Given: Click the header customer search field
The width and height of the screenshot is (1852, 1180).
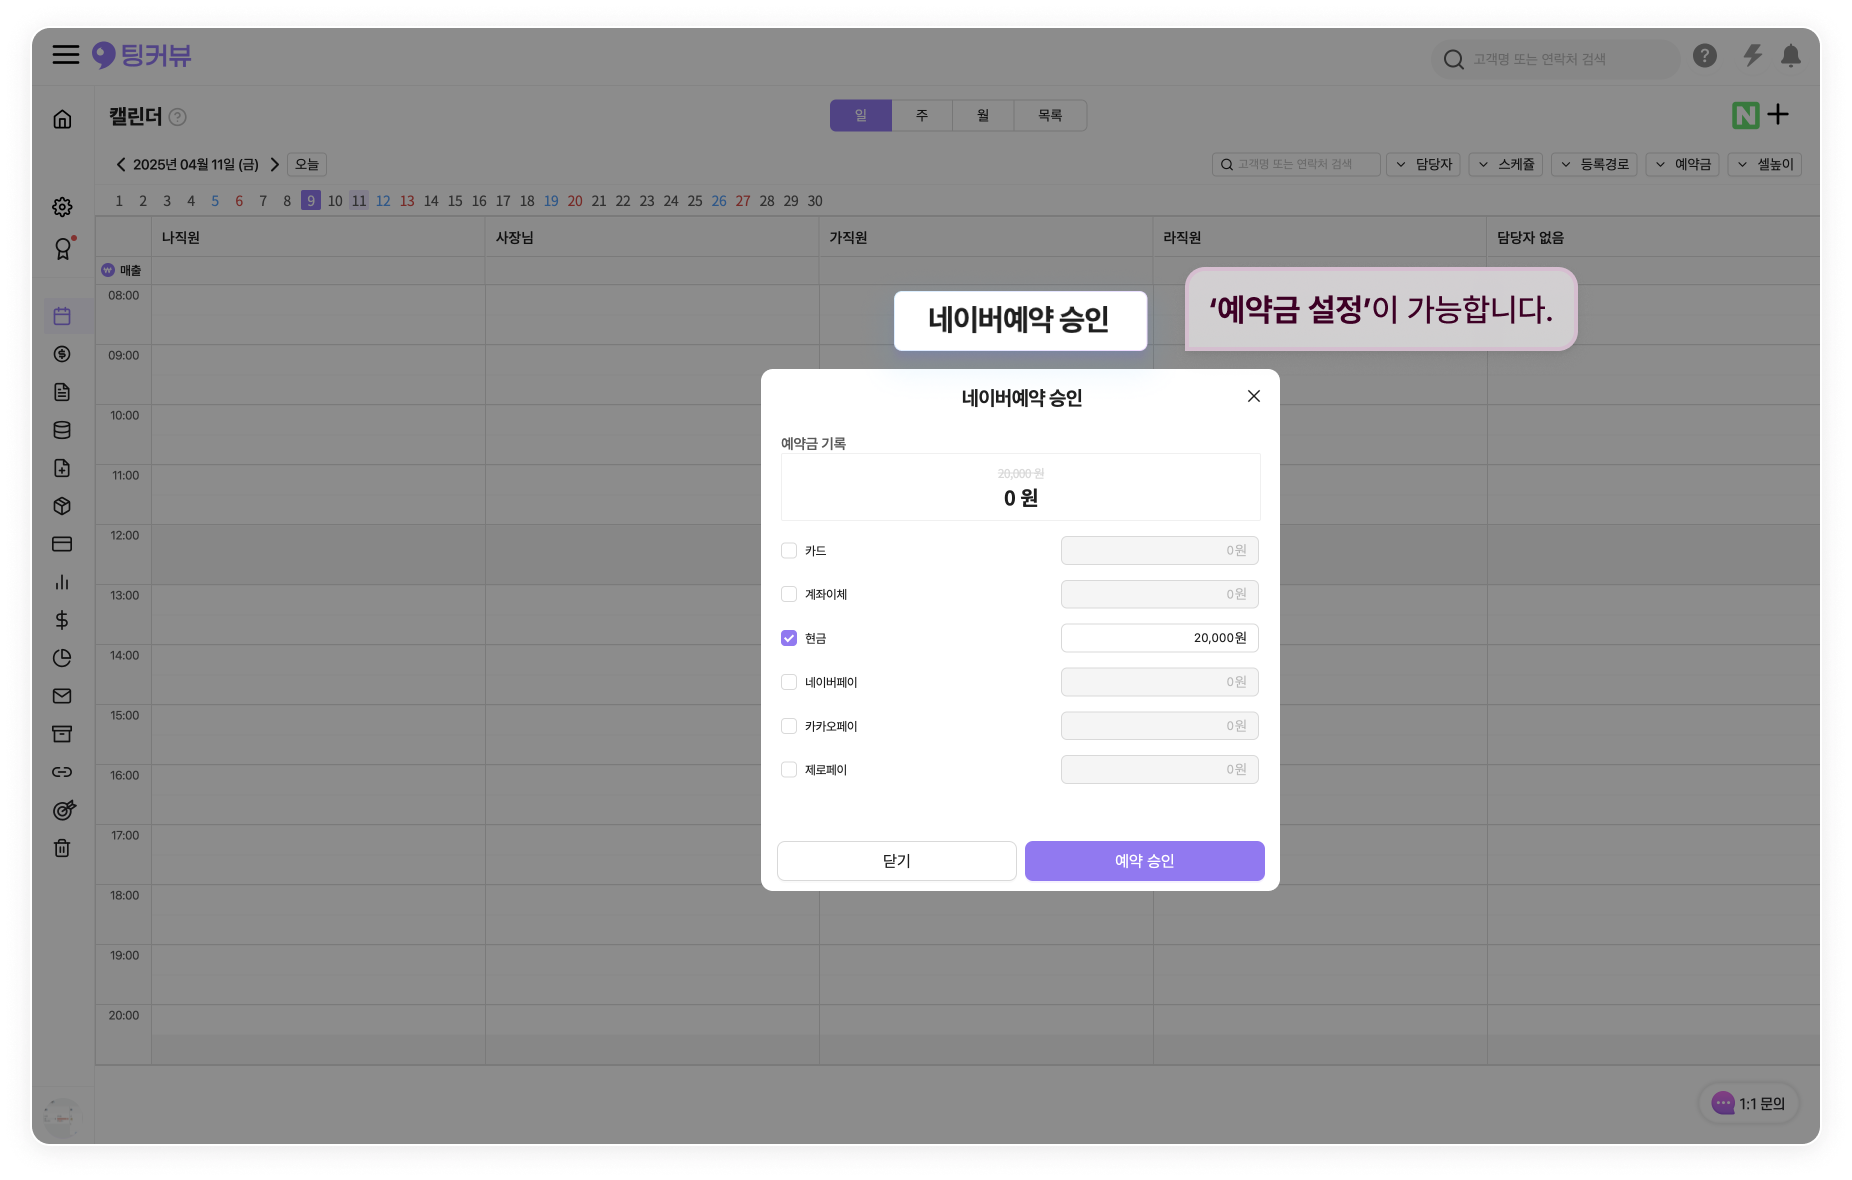Looking at the screenshot, I should [1555, 60].
